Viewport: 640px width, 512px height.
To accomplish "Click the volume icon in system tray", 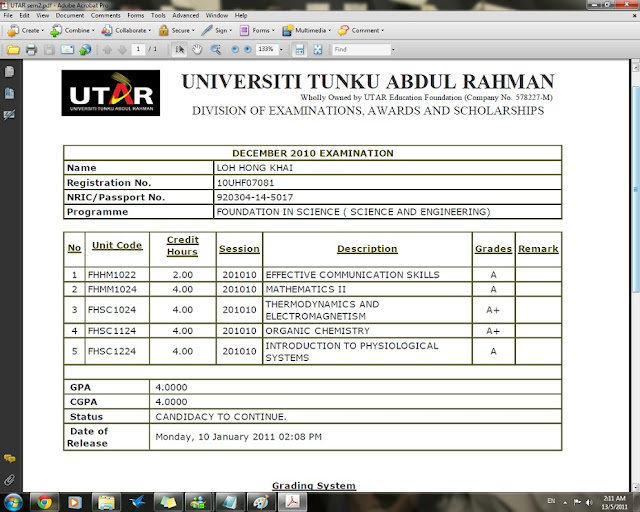I will pos(589,502).
